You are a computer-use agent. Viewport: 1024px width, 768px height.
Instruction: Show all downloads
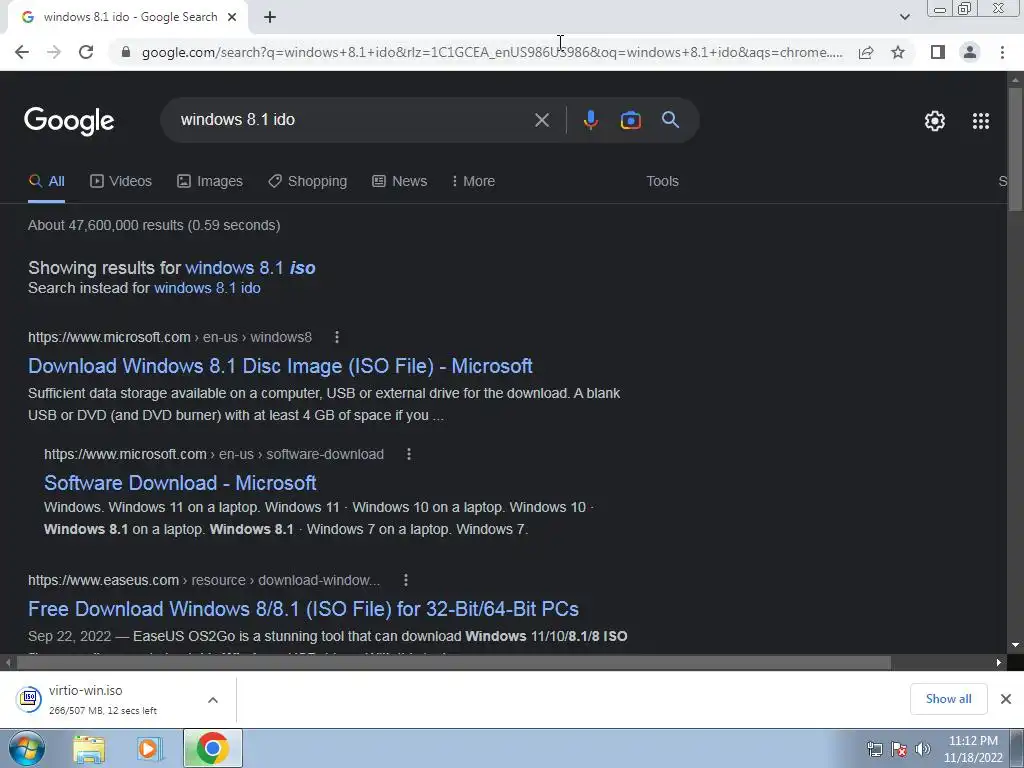tap(948, 699)
